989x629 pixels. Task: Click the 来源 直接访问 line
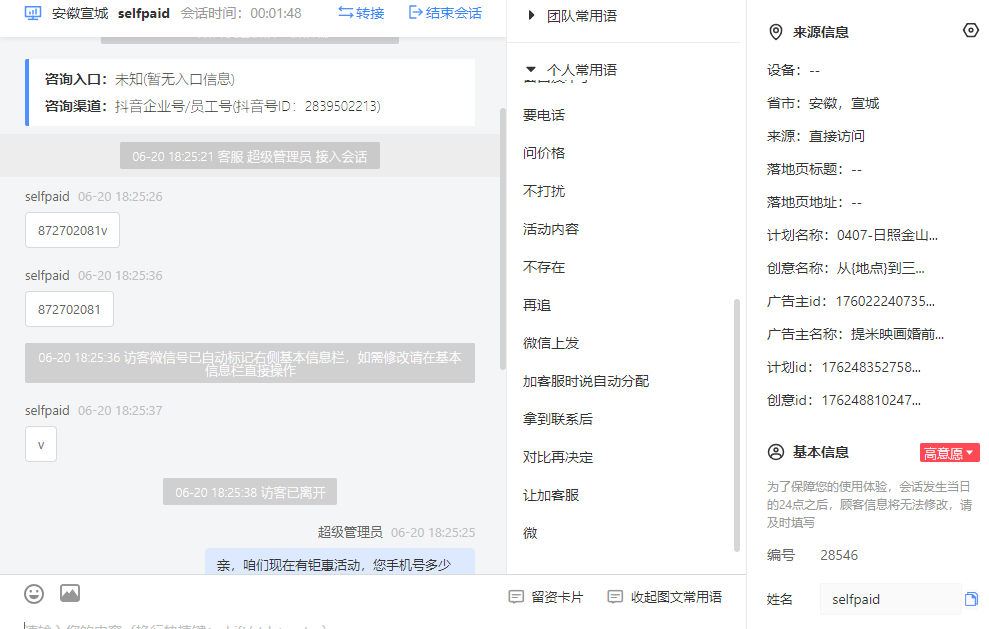point(816,136)
